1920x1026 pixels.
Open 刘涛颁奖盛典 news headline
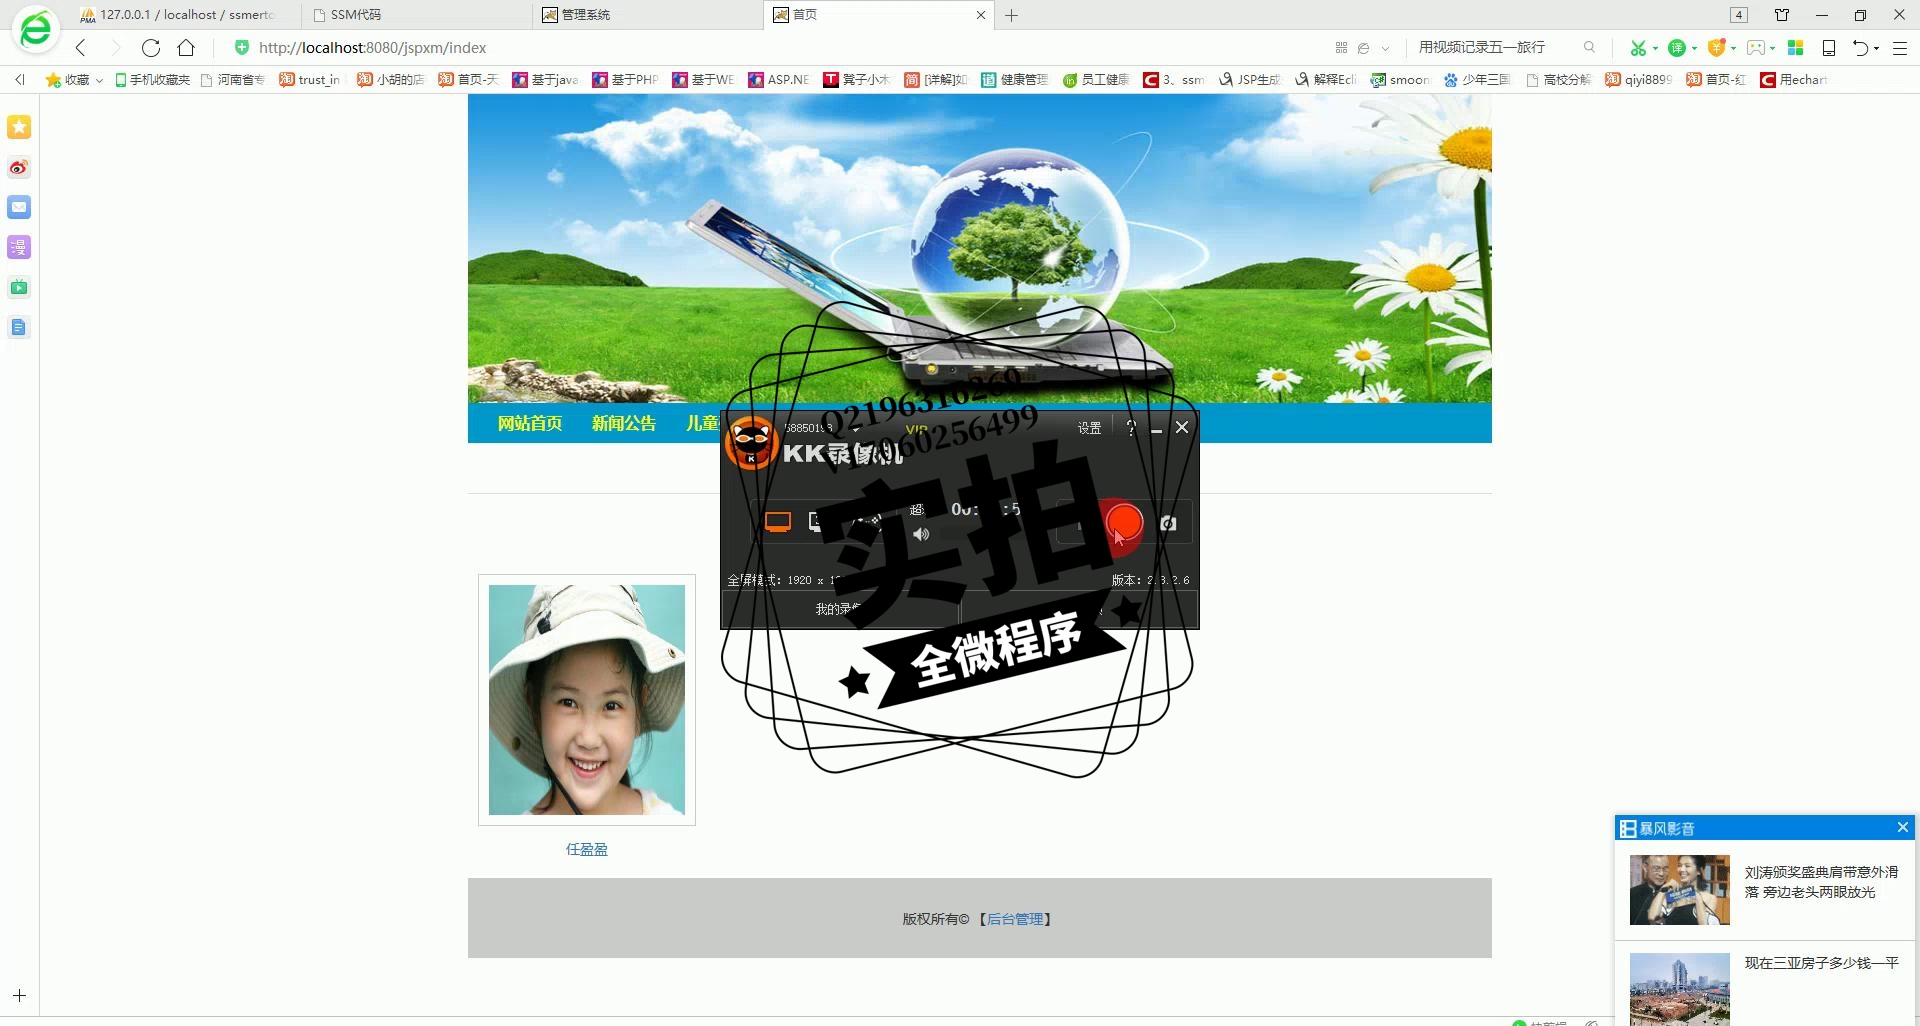(1821, 882)
